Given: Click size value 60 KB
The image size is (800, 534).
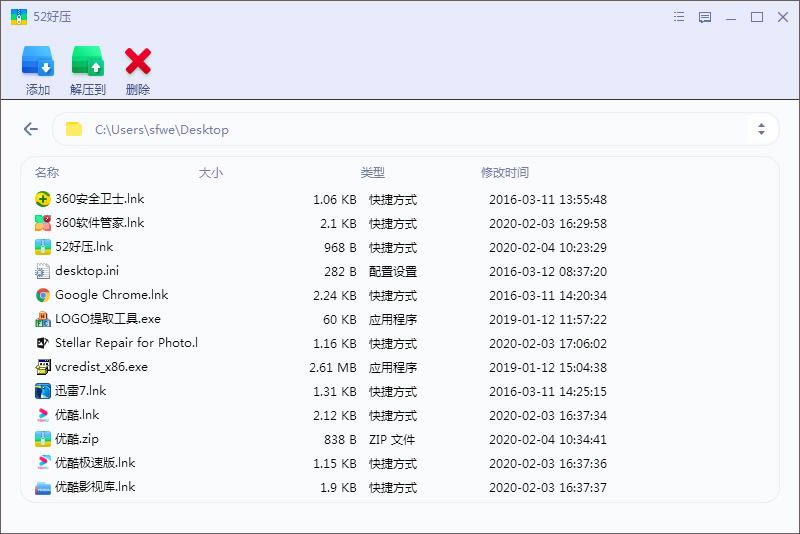Looking at the screenshot, I should click(340, 319).
